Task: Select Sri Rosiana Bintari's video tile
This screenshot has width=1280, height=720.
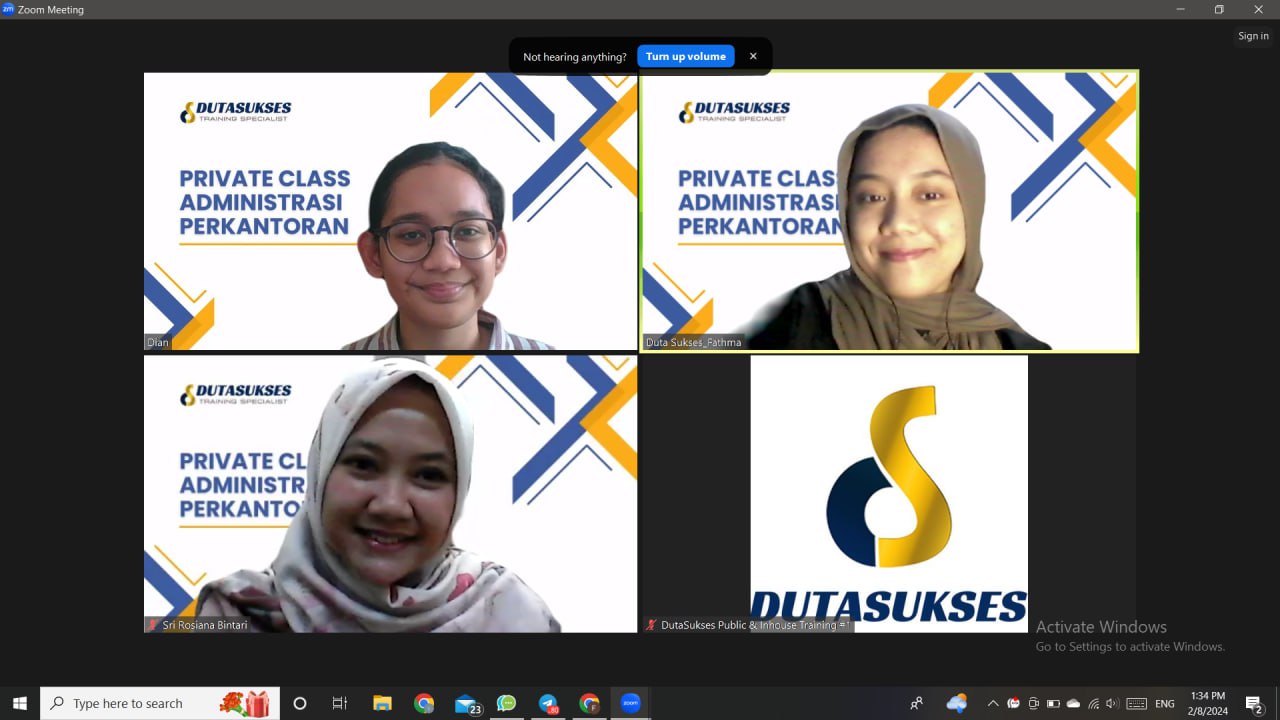Action: click(390, 494)
